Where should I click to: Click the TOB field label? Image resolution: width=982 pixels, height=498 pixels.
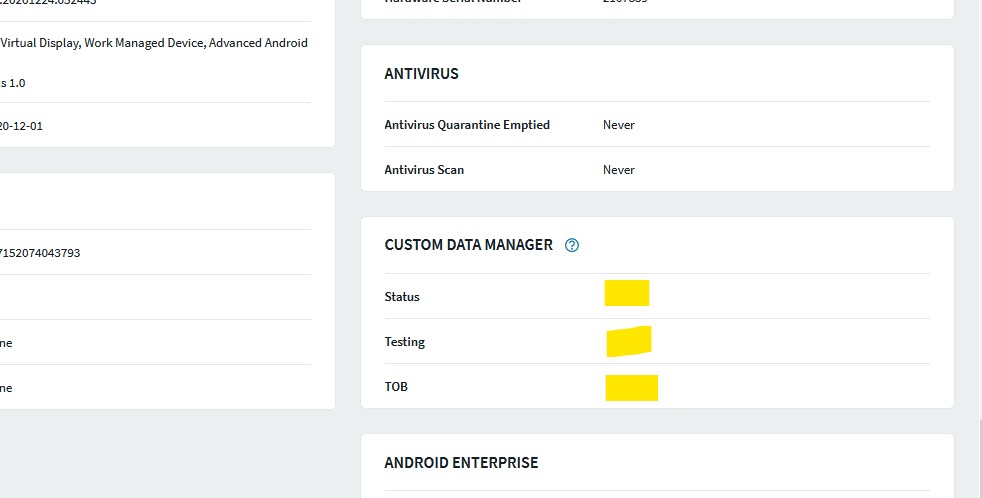coord(396,387)
